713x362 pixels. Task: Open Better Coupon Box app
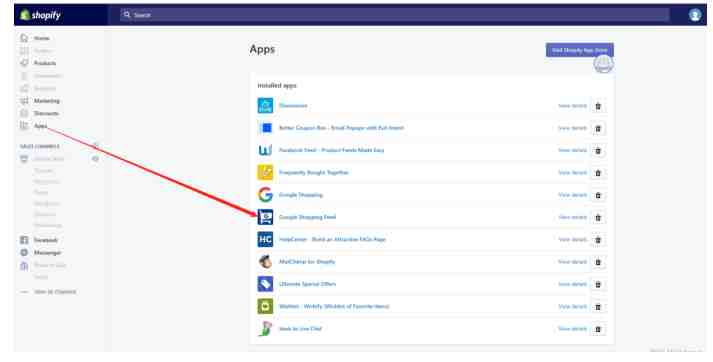(341, 128)
